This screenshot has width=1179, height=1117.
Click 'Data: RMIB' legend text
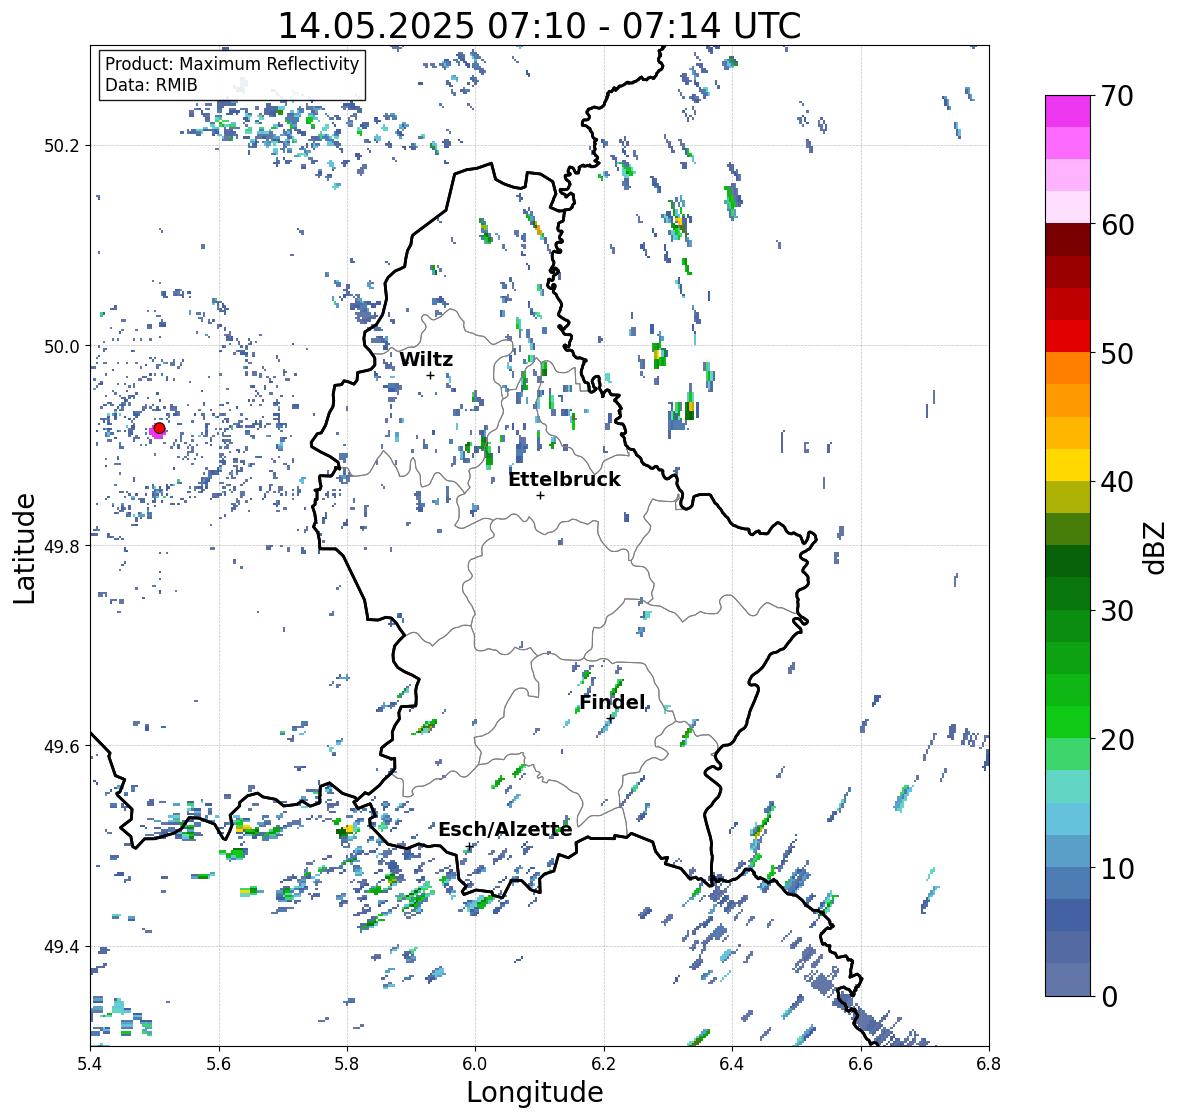pos(151,85)
